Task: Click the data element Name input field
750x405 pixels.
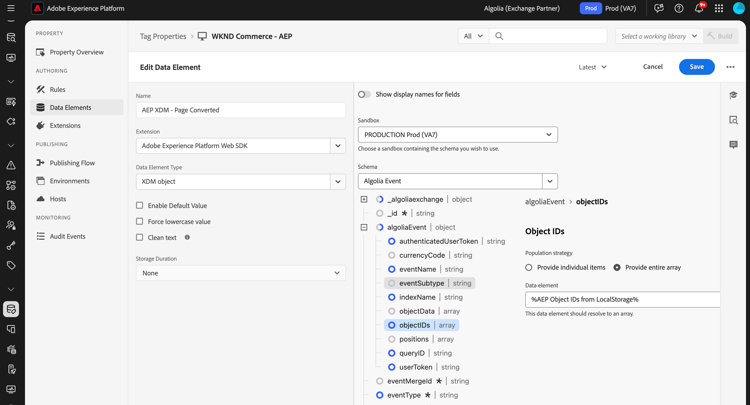Action: (x=241, y=110)
